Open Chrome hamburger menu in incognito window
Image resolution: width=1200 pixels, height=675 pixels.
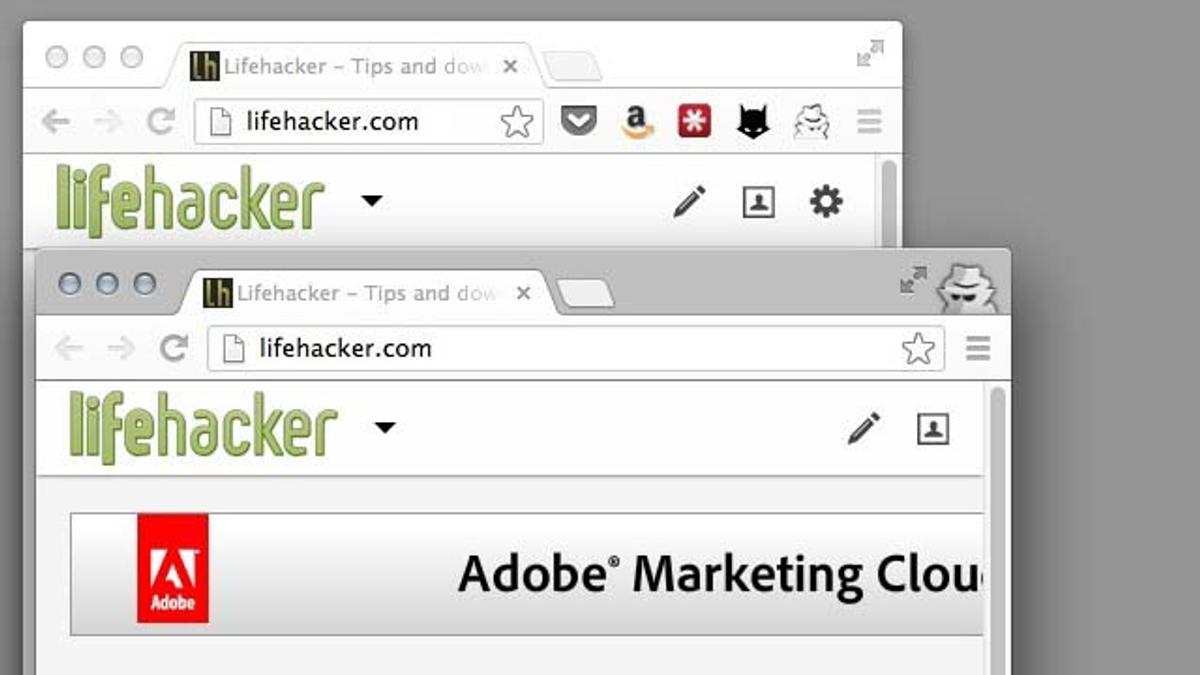click(x=978, y=348)
